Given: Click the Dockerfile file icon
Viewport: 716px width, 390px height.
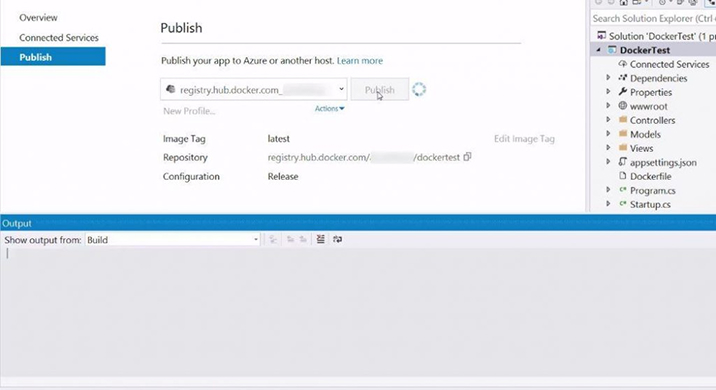Looking at the screenshot, I should 622,176.
